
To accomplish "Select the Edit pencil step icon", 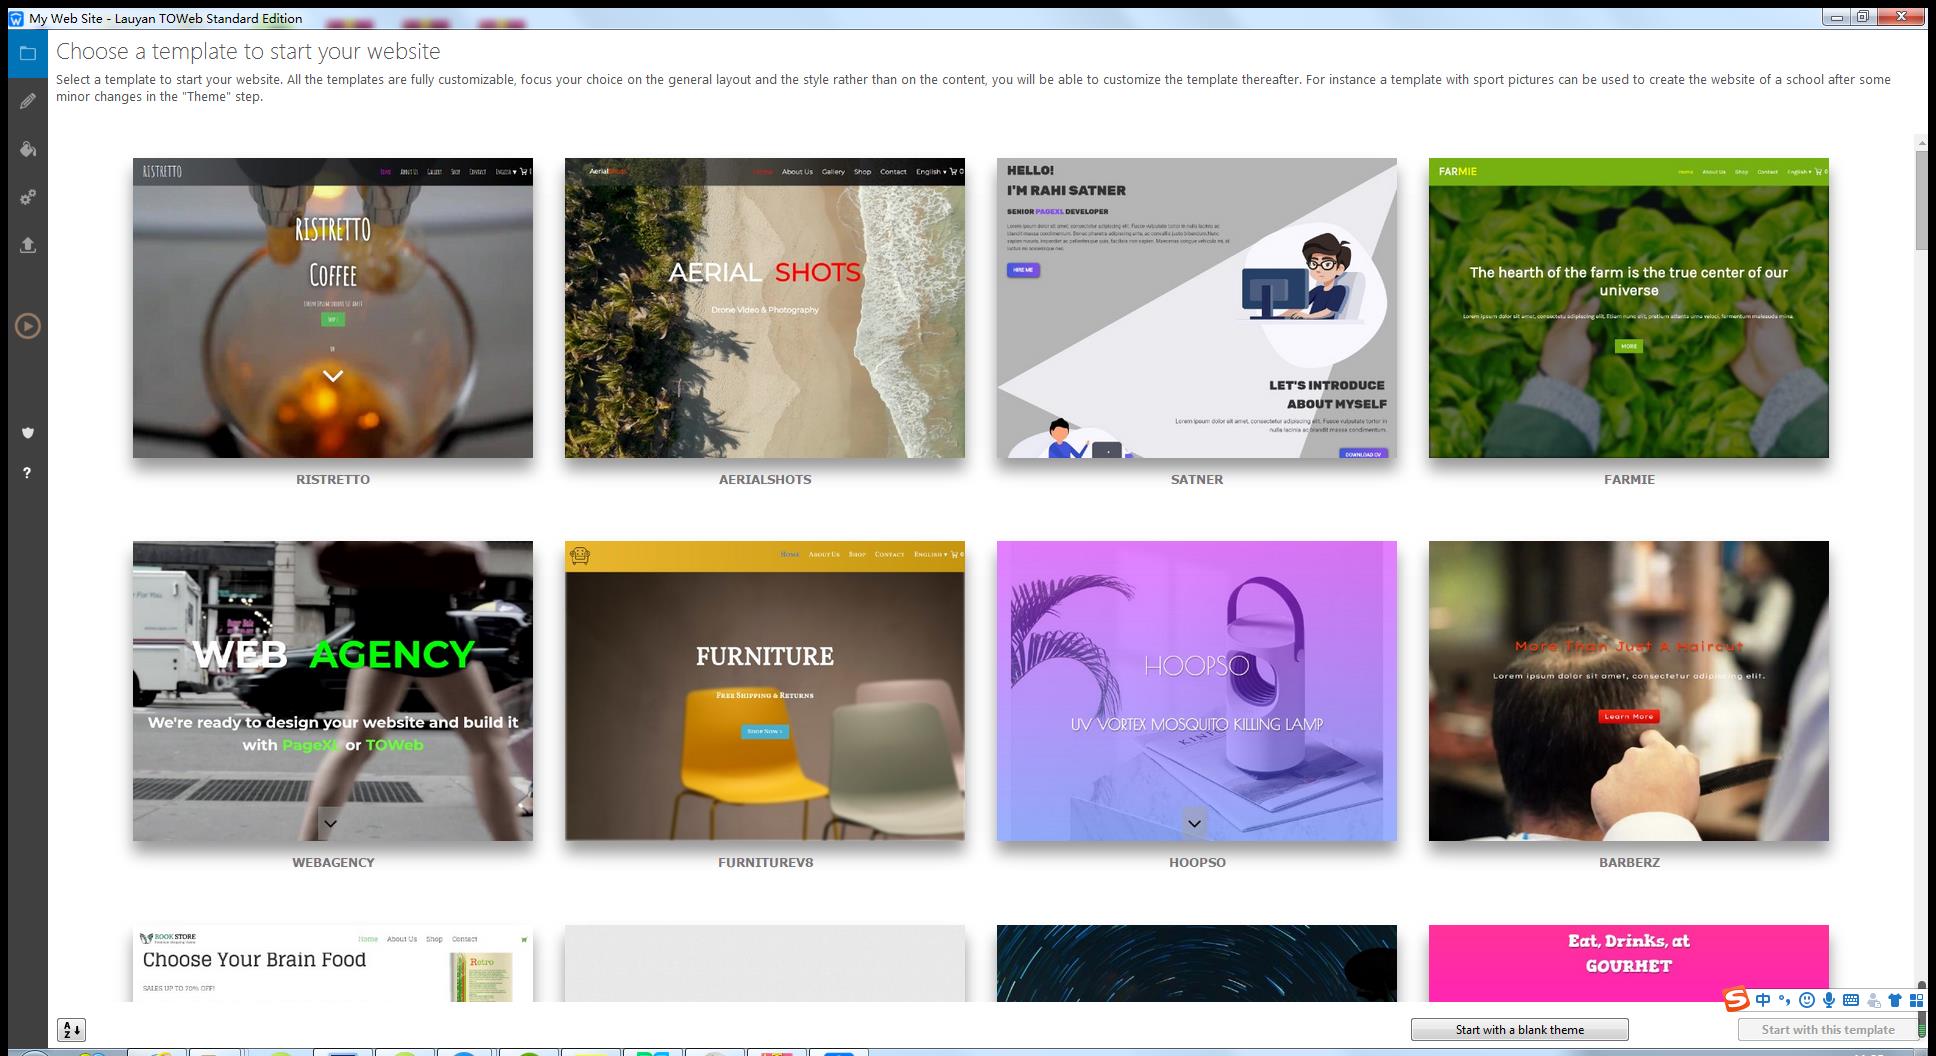I will [x=28, y=100].
